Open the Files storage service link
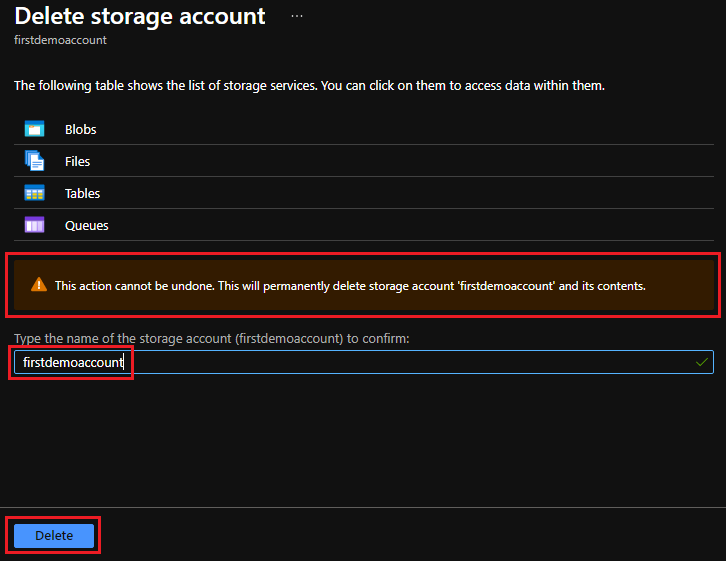The width and height of the screenshot is (726, 561). 78,161
